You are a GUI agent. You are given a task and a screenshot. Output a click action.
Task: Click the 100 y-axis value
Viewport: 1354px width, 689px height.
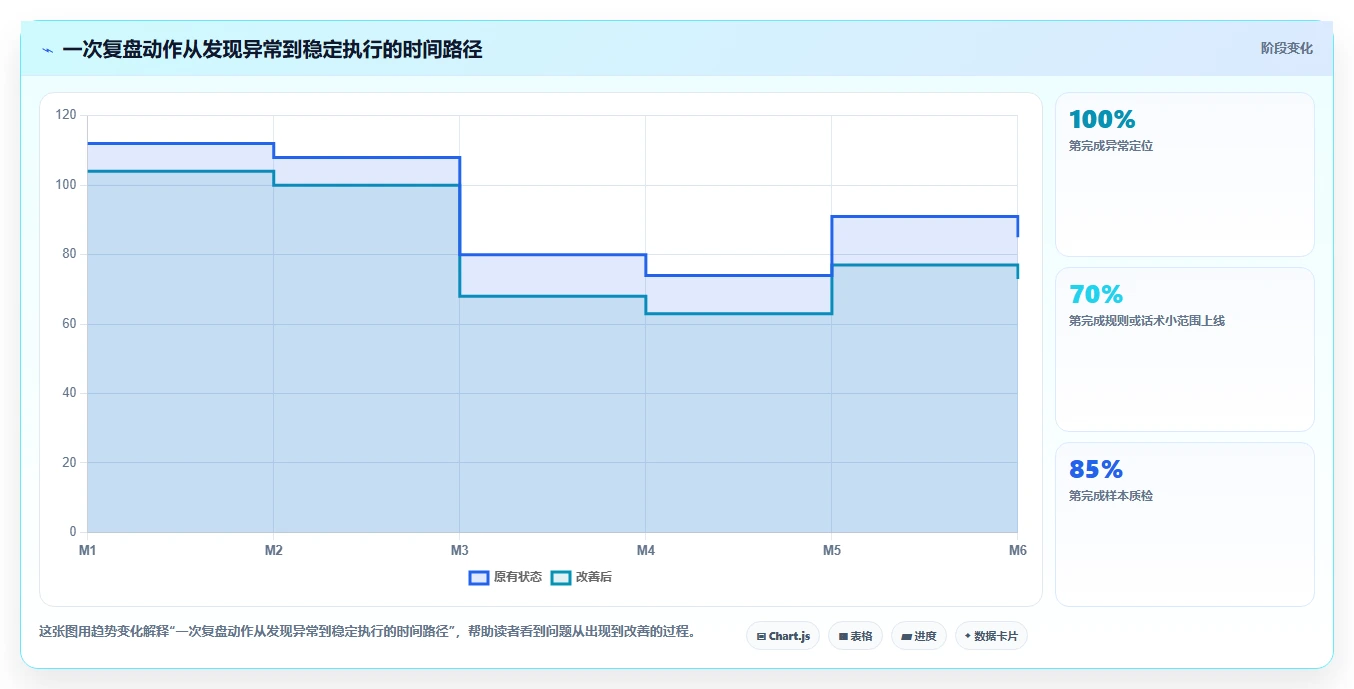pyautogui.click(x=67, y=185)
